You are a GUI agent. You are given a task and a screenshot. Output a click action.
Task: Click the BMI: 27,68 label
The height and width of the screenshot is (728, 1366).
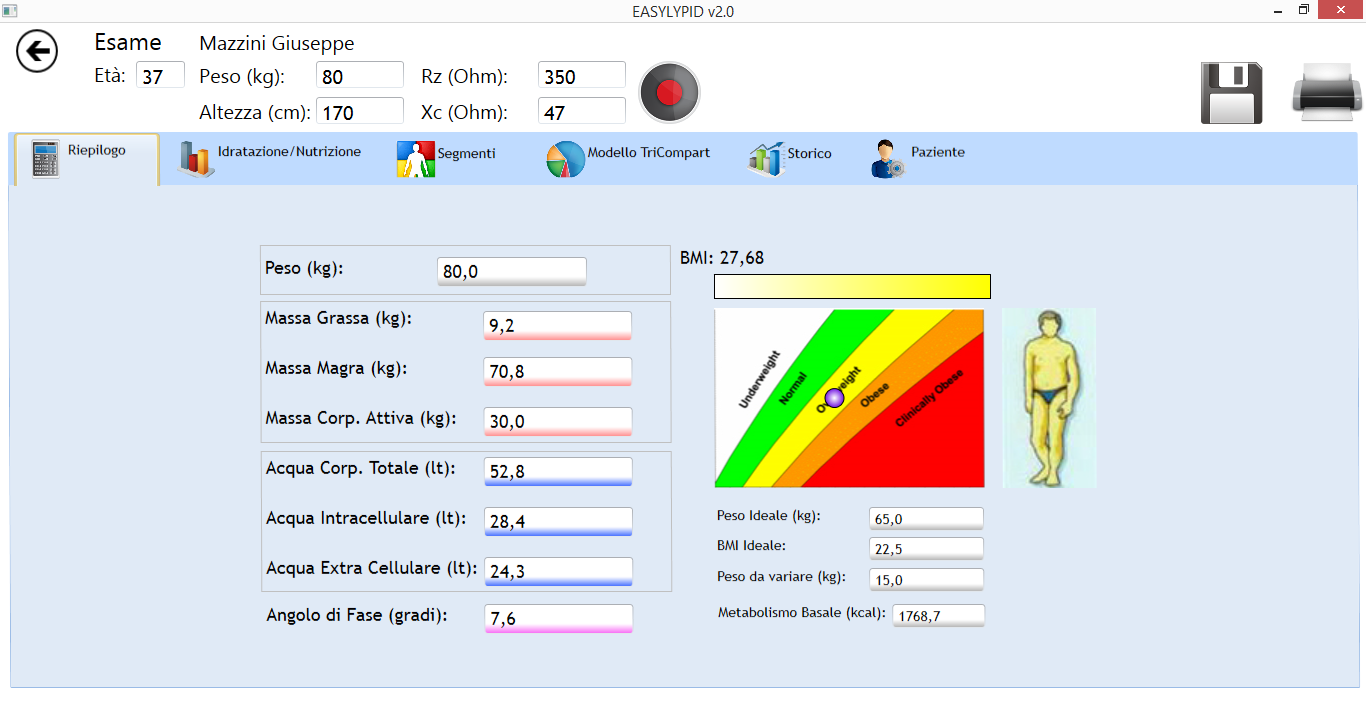[722, 258]
